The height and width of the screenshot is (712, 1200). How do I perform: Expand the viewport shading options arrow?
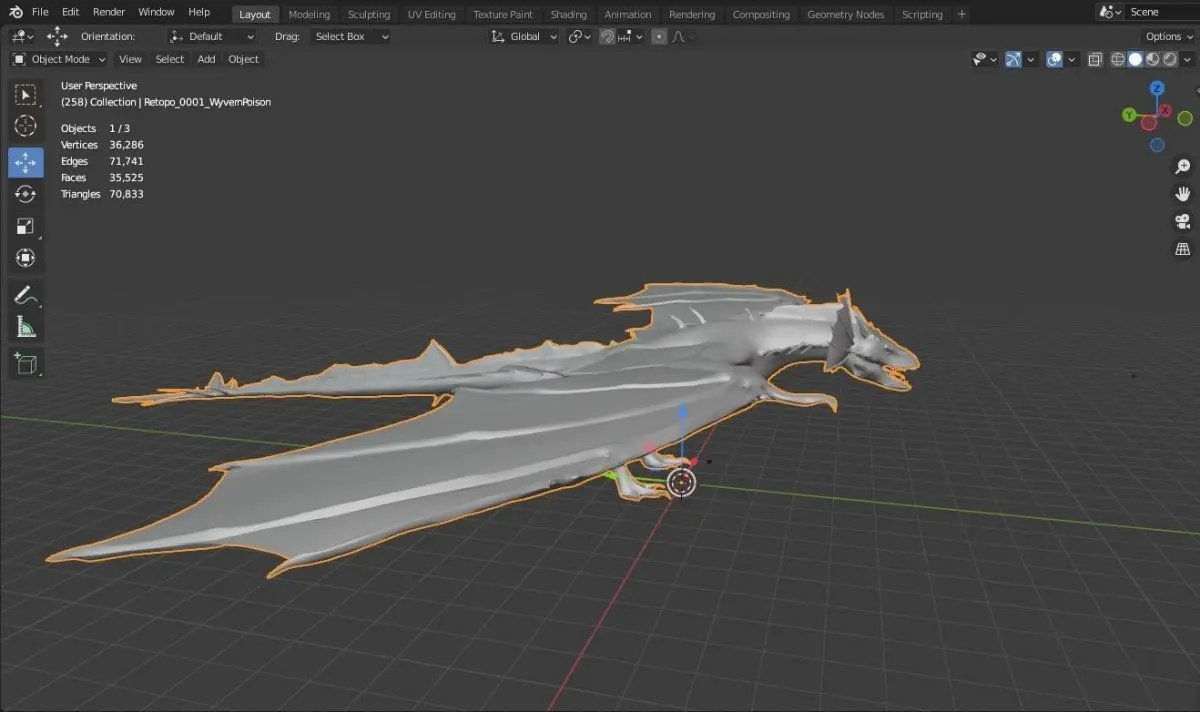(x=1189, y=60)
